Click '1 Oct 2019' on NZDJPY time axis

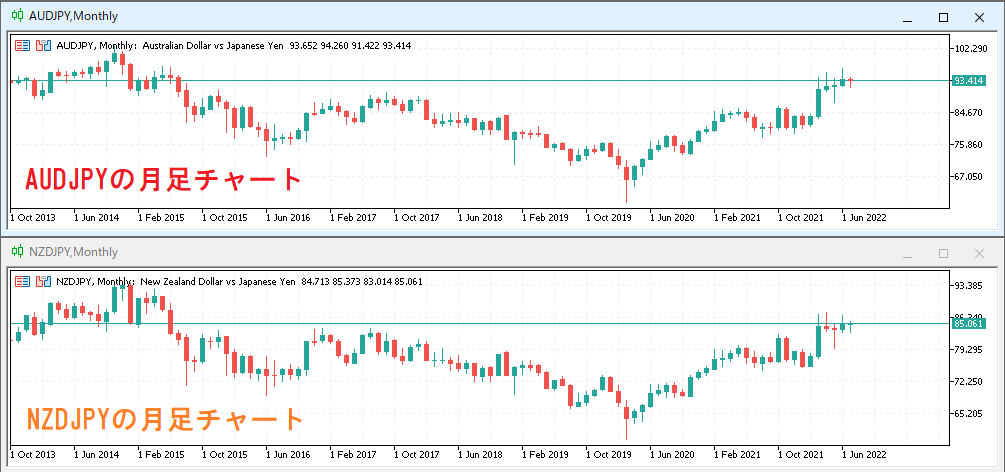point(609,454)
